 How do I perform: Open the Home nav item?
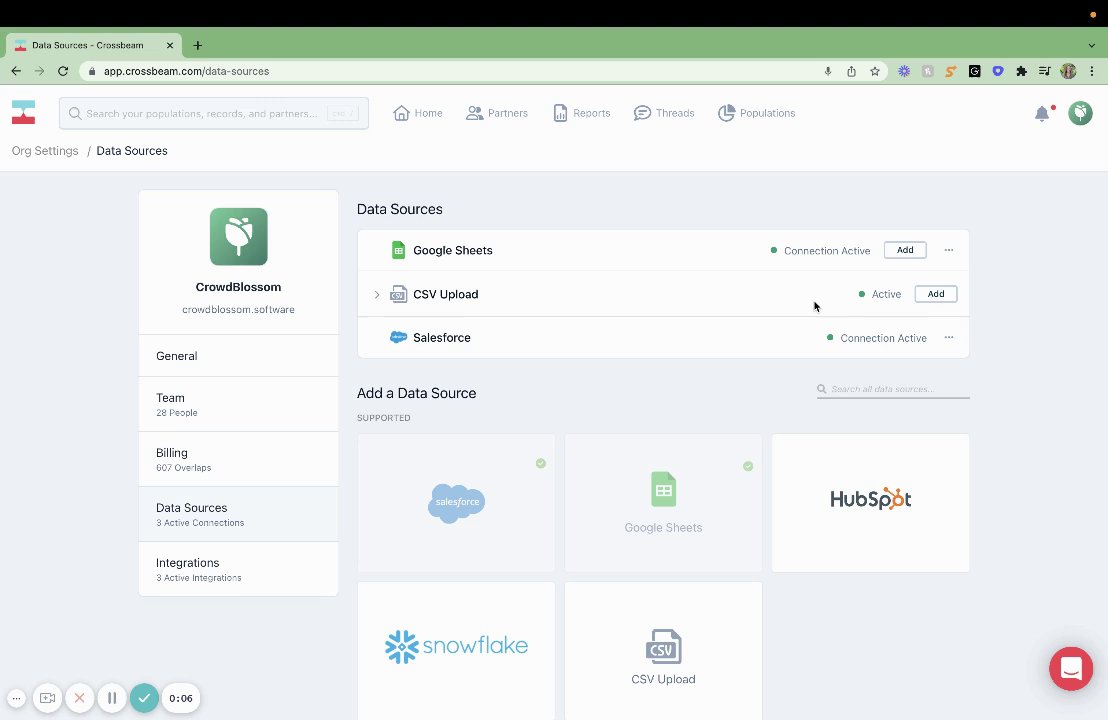(x=418, y=113)
